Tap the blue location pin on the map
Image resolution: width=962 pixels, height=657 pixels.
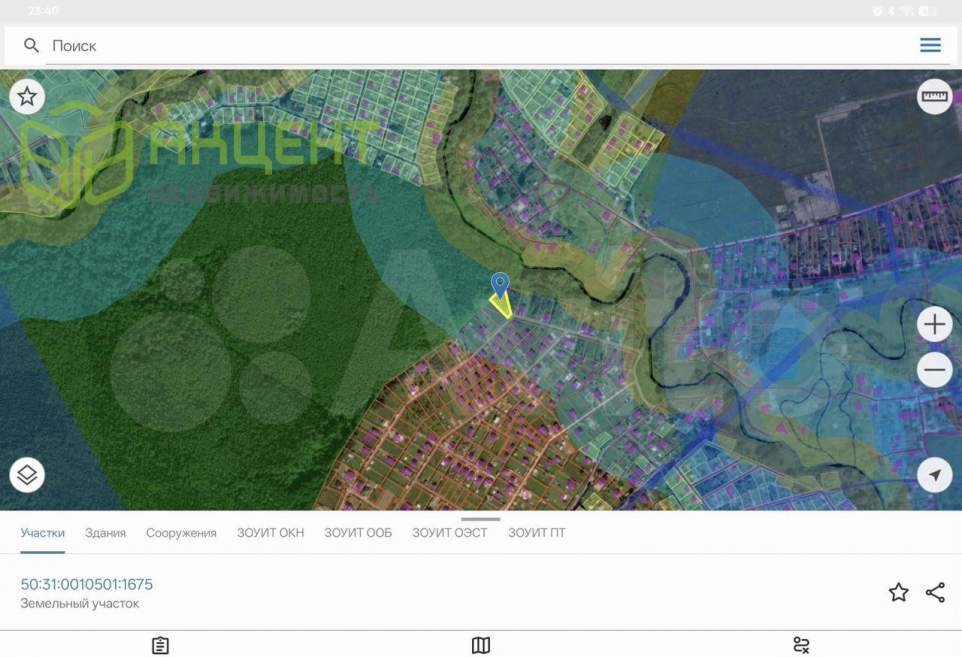pyautogui.click(x=500, y=284)
